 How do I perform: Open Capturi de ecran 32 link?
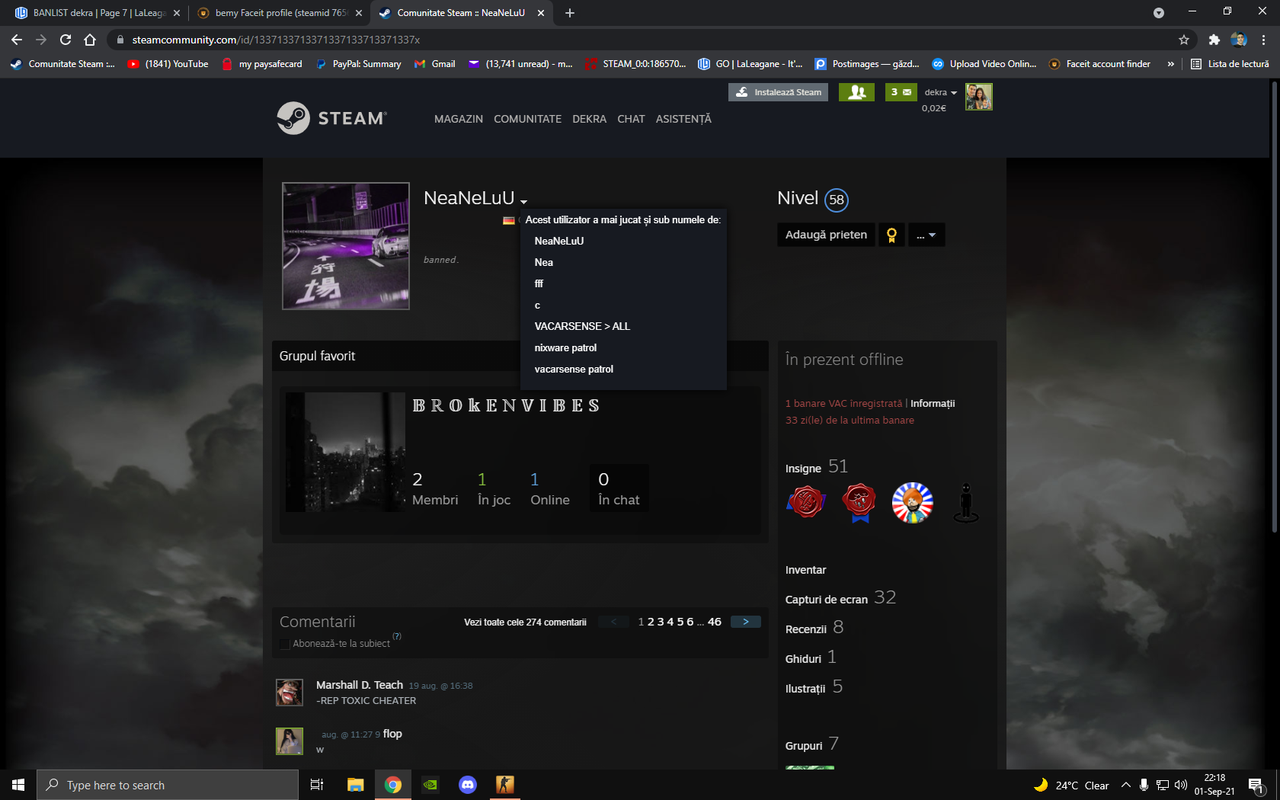click(x=840, y=598)
